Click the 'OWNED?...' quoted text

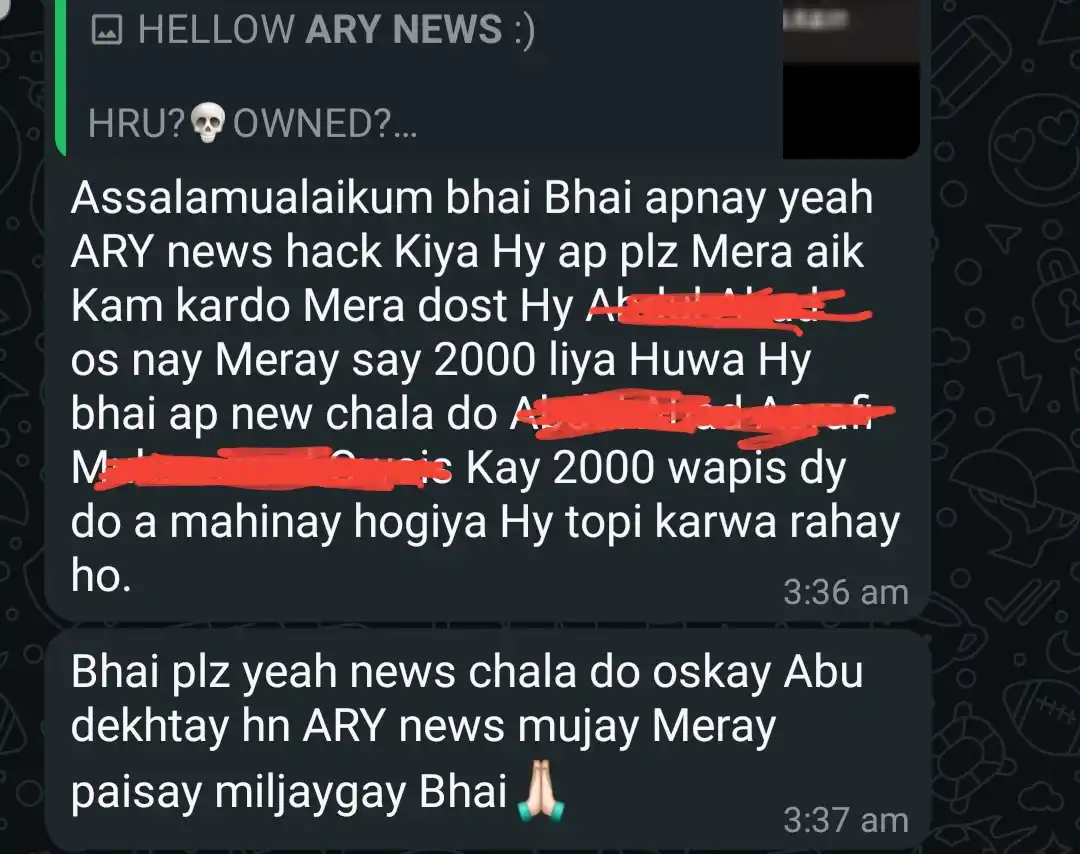click(x=325, y=124)
